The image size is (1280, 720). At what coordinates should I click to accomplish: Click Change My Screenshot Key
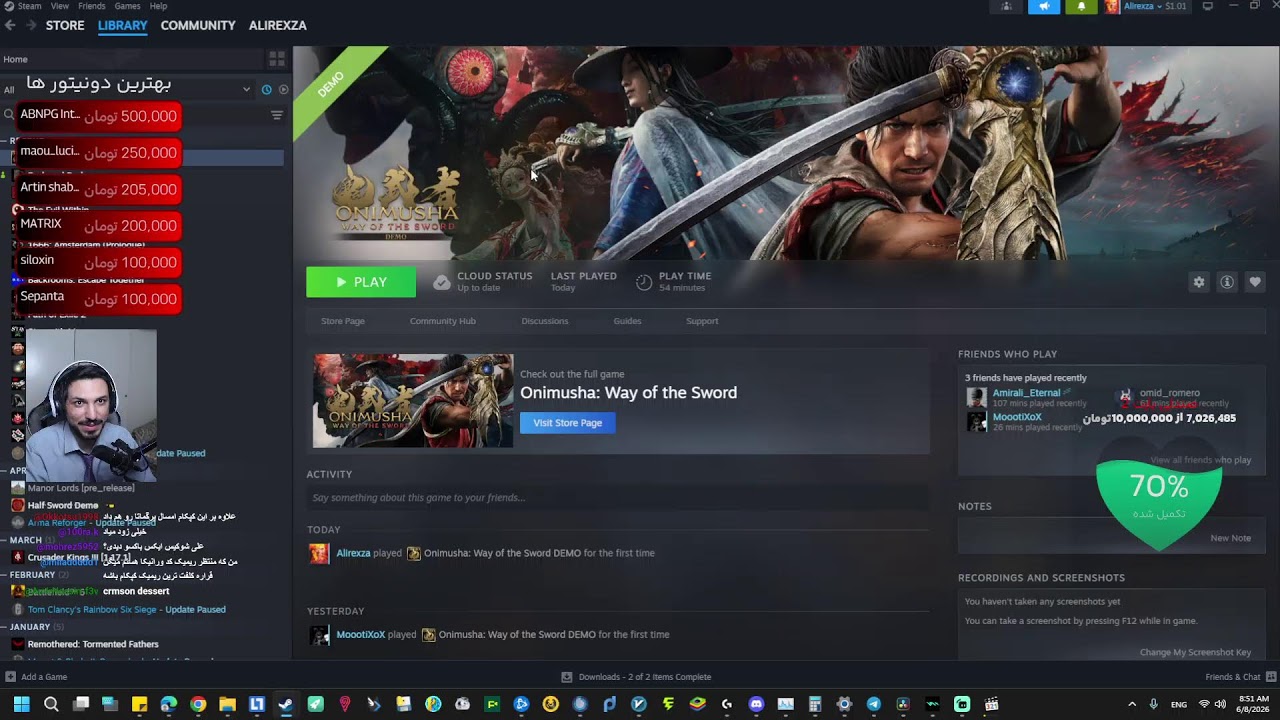click(x=1196, y=652)
